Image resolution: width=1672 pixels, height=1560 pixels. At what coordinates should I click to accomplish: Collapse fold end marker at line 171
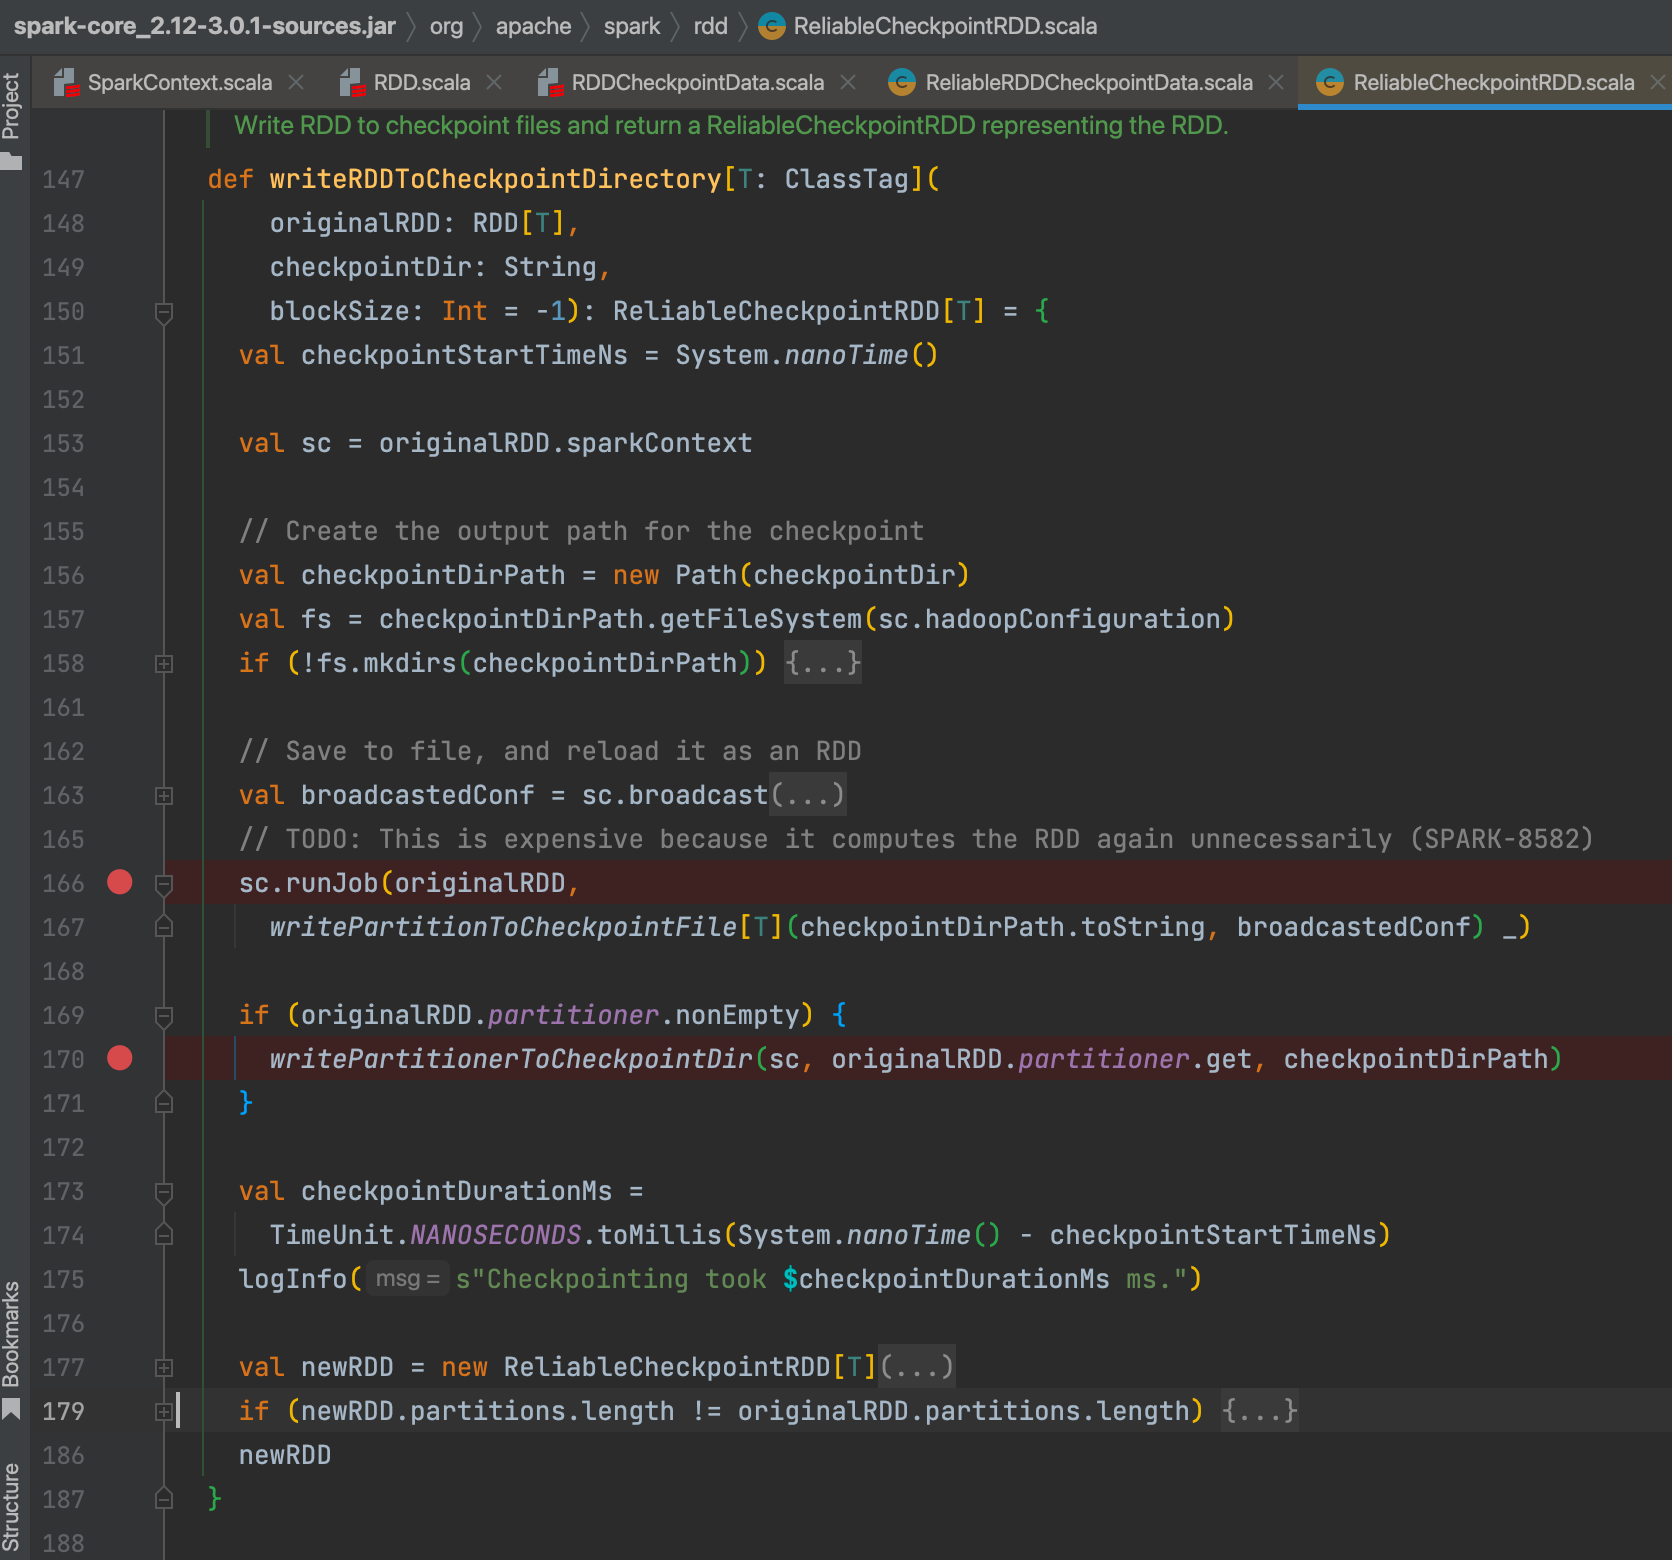pyautogui.click(x=164, y=1103)
